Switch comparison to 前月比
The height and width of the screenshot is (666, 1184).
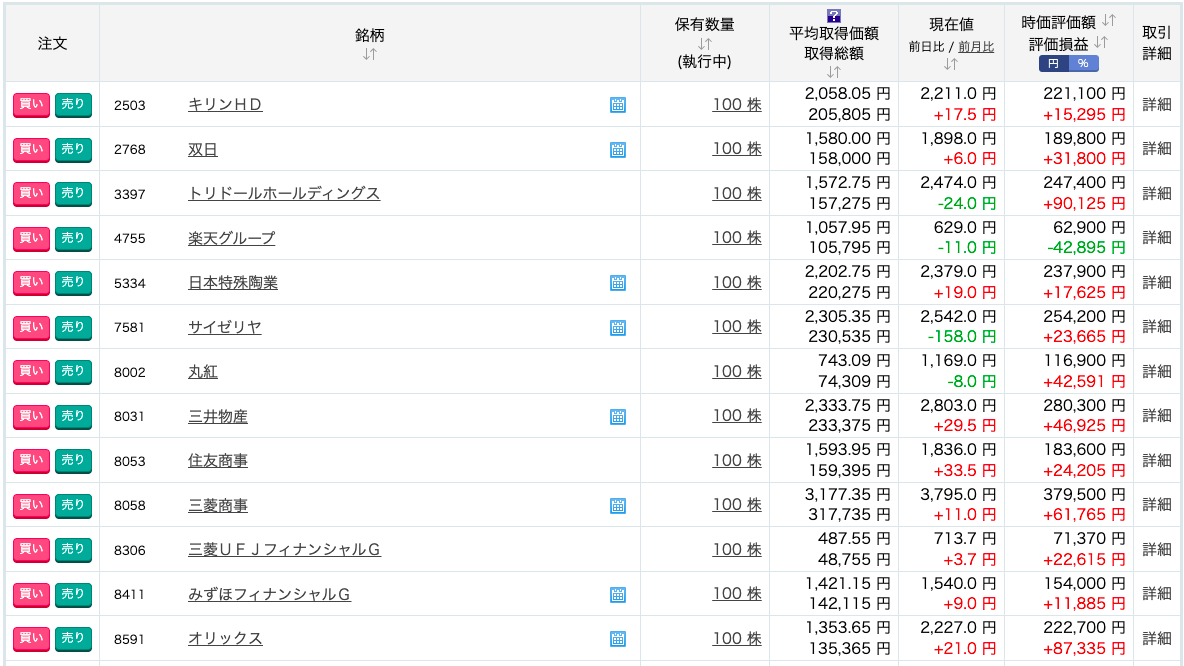pyautogui.click(x=976, y=47)
